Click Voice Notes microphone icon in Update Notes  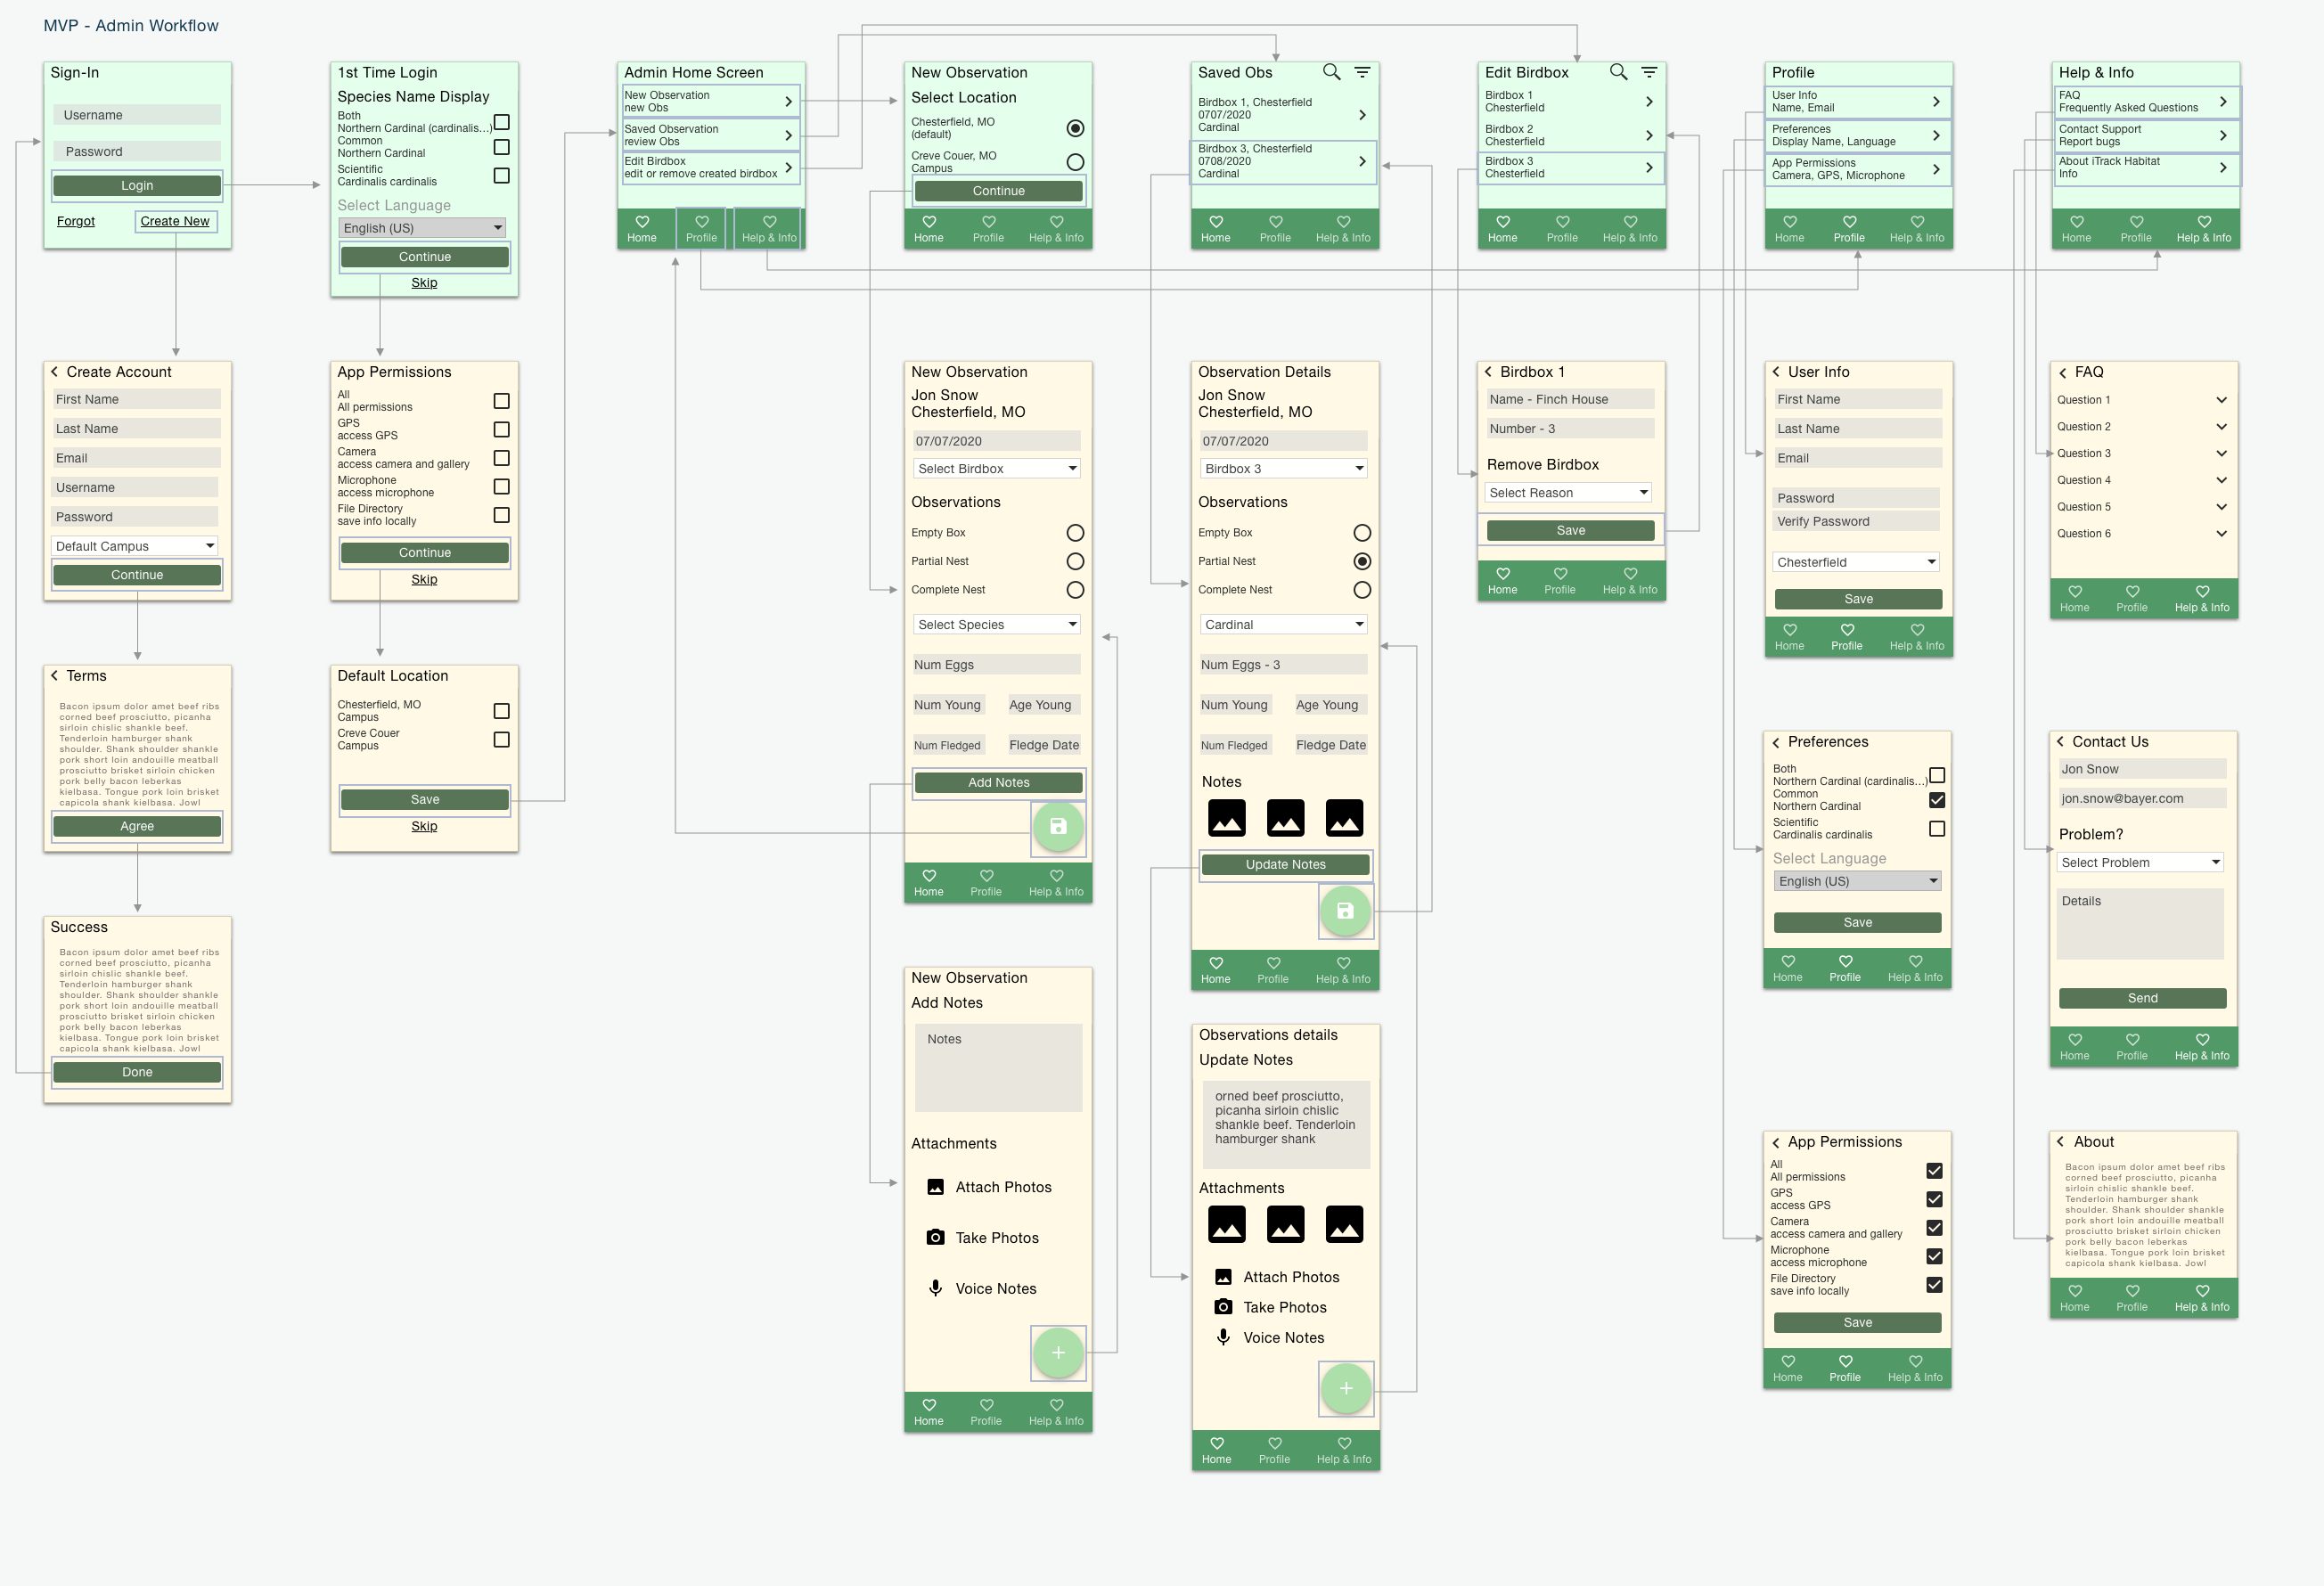pyautogui.click(x=1223, y=1337)
